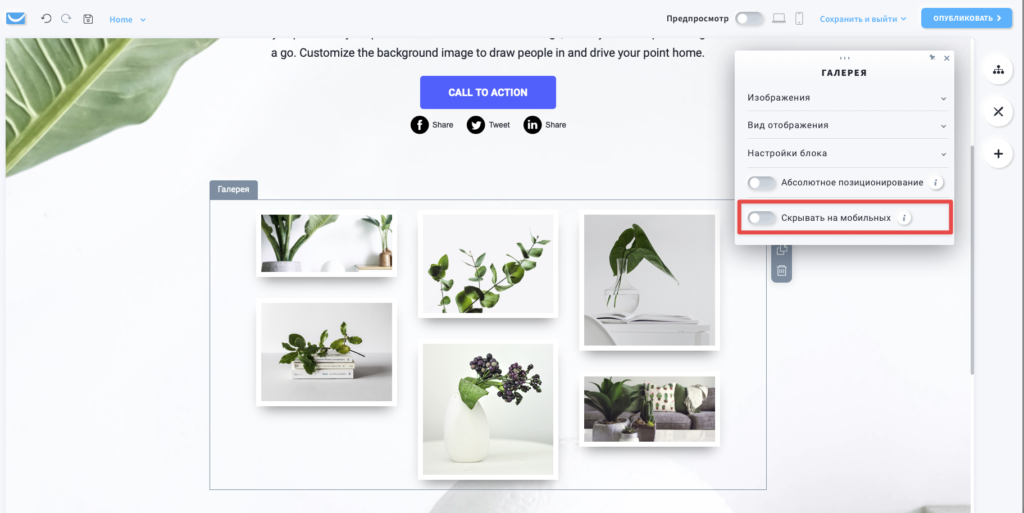The image size is (1024, 513).
Task: Open Сохранить и выйти menu
Action: click(x=863, y=19)
